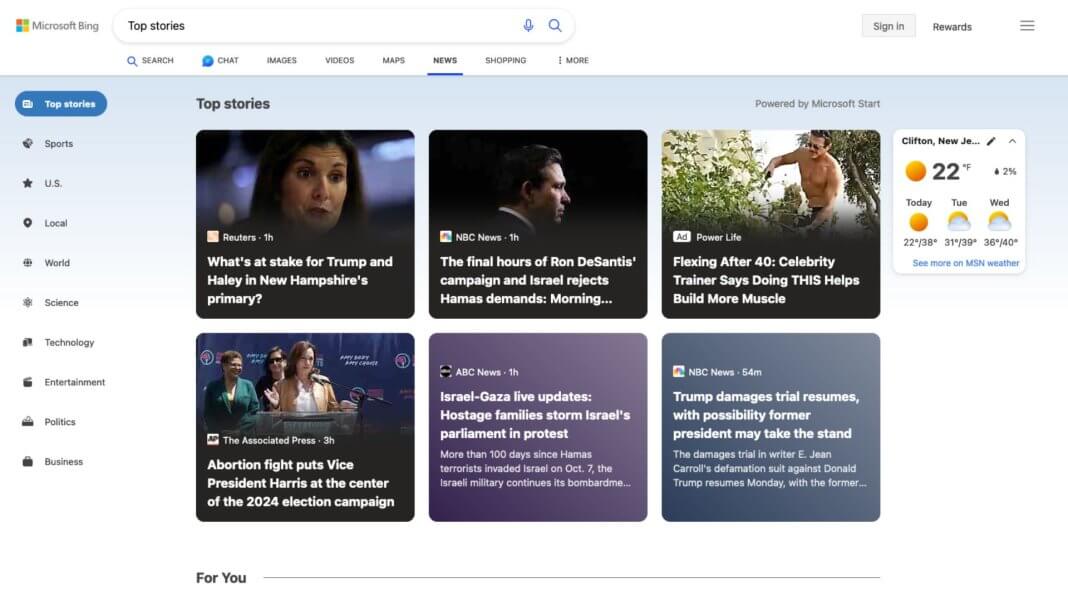Open the Shopping tab

tap(505, 60)
